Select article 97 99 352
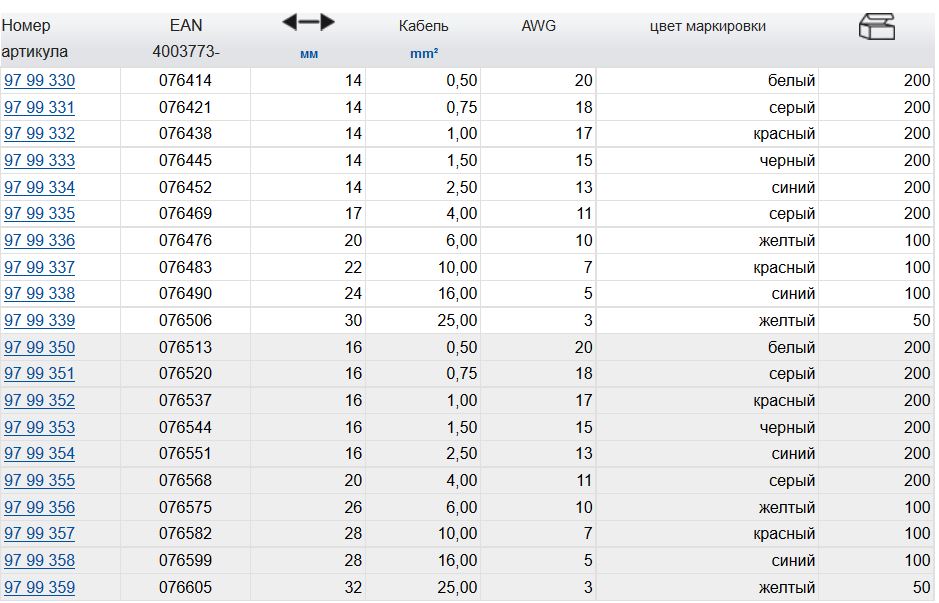Viewport: 939px width, 603px height. coord(39,401)
